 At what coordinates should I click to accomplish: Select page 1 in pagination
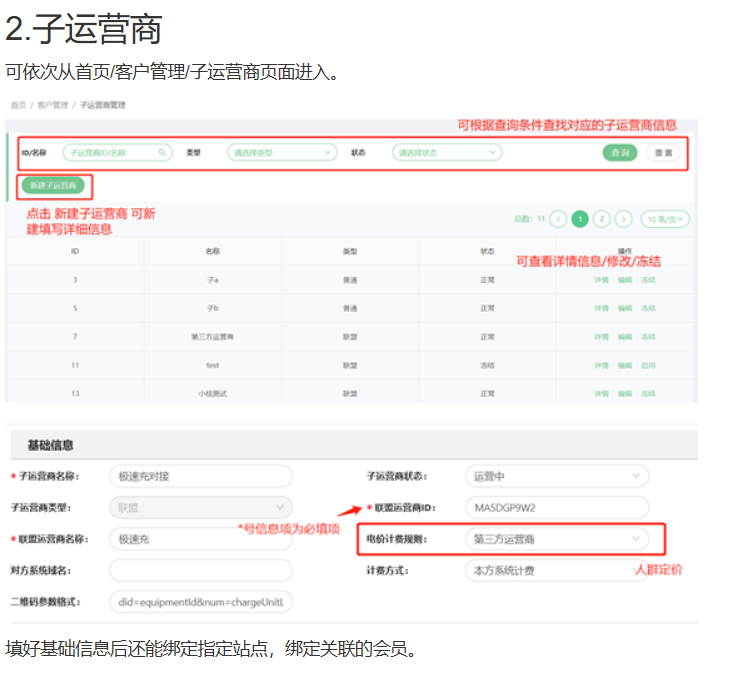coord(580,219)
